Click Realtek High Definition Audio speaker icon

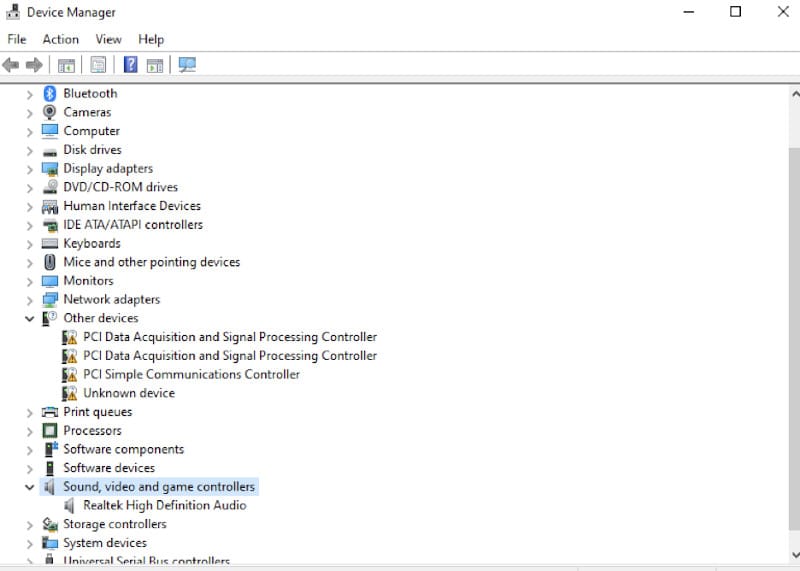coord(69,506)
